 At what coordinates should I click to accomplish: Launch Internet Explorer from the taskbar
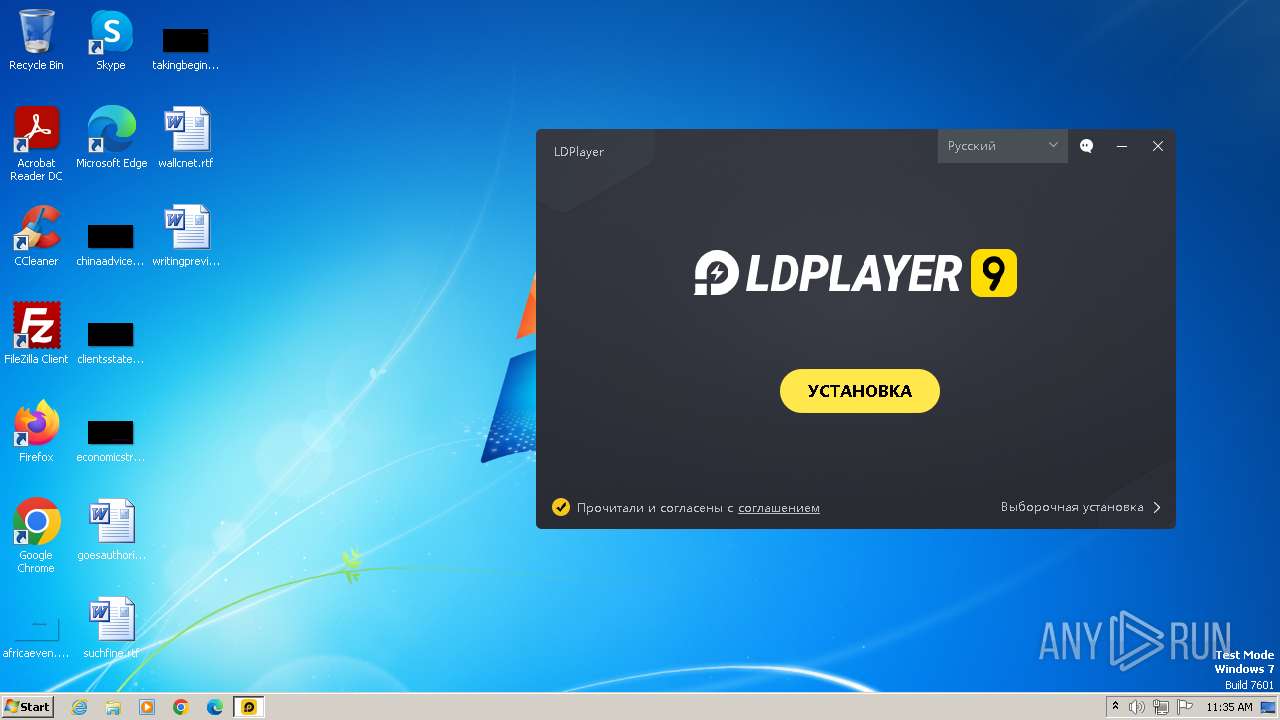coord(79,707)
